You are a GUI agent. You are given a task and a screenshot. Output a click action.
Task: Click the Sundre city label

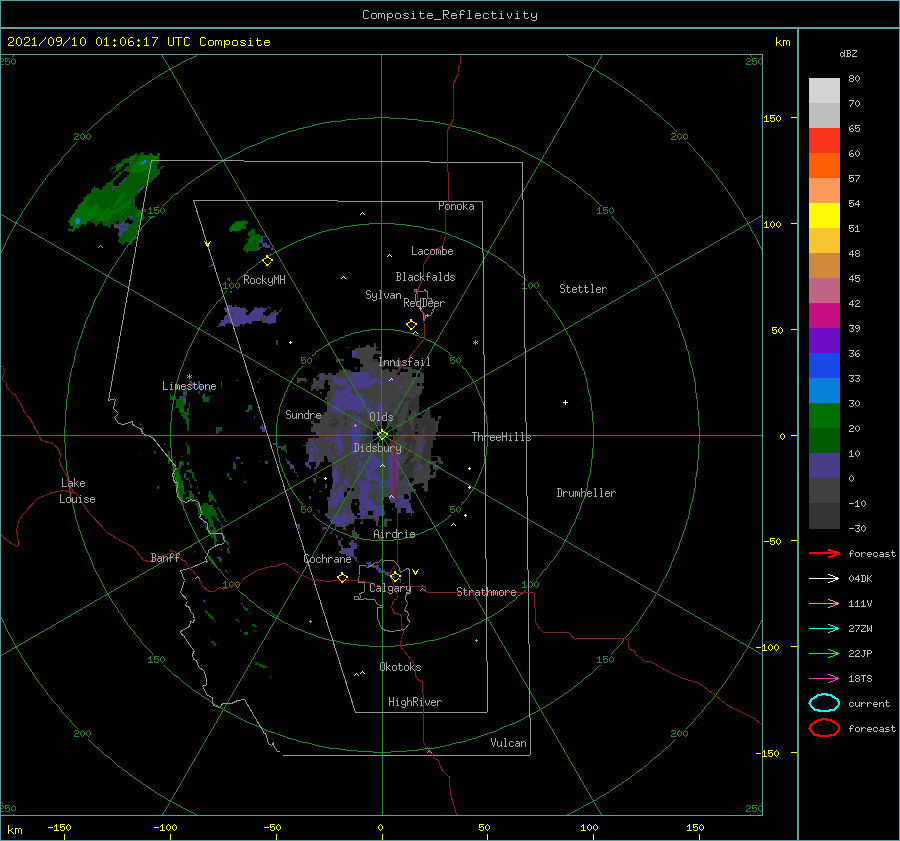303,415
